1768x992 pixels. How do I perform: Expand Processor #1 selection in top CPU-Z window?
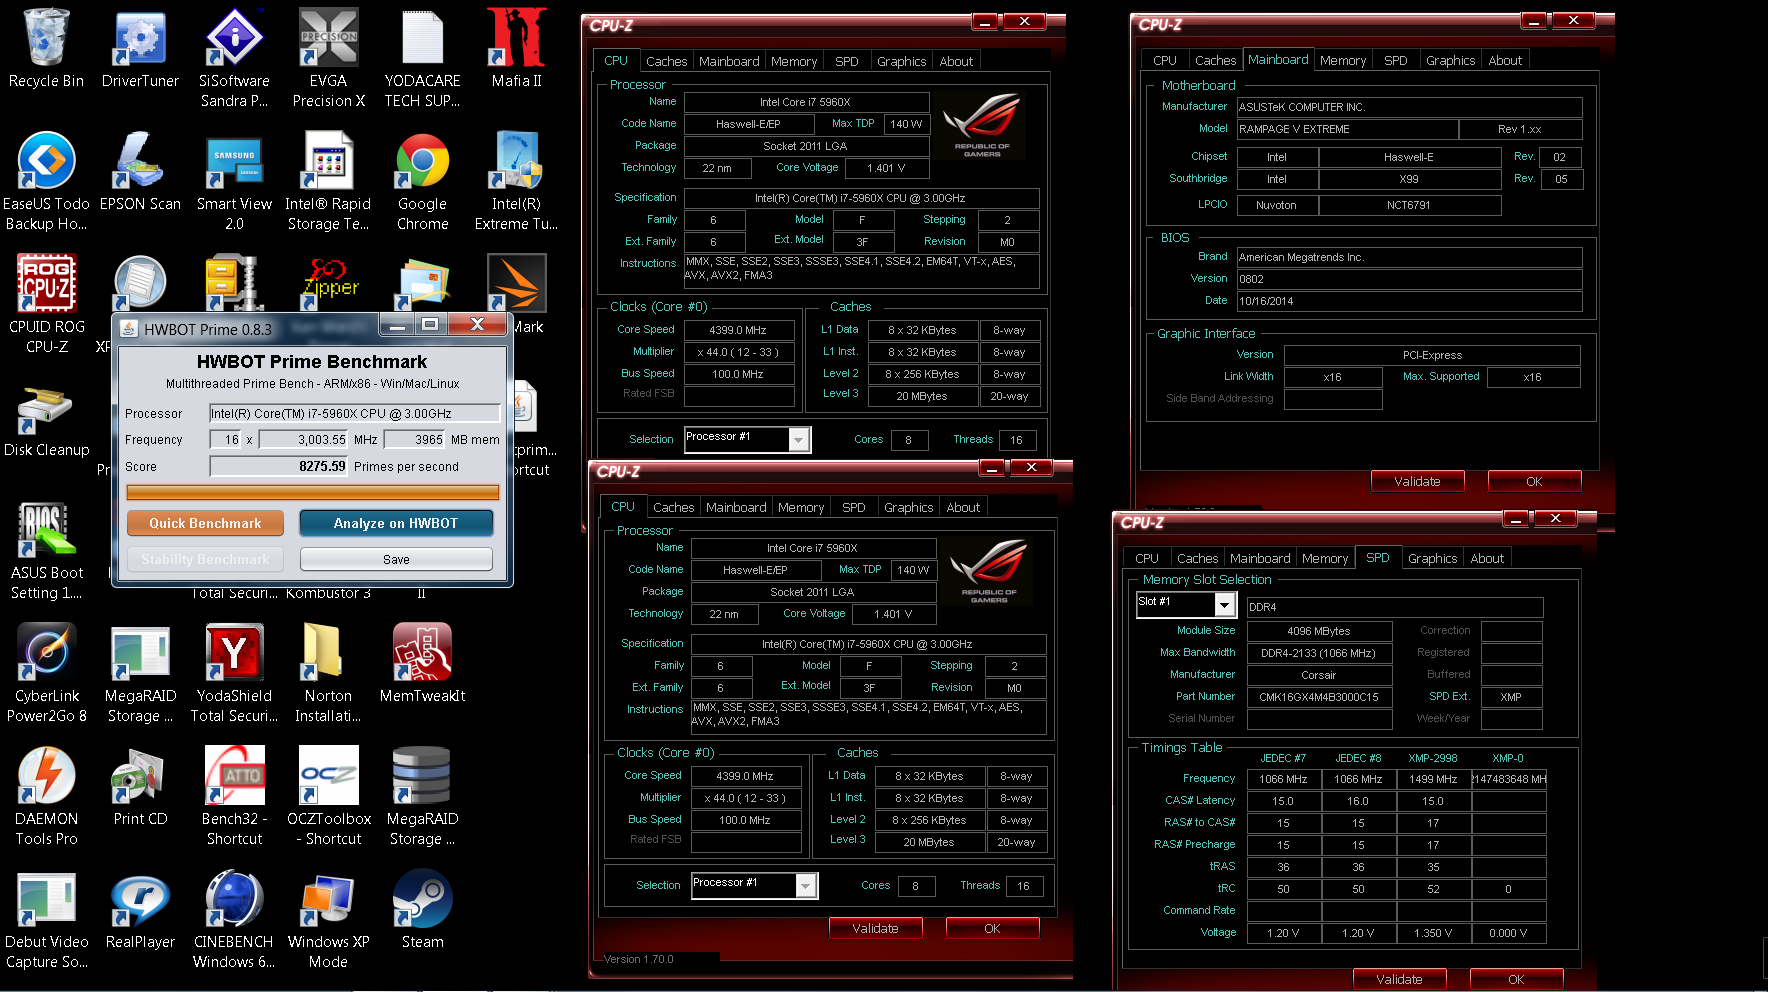[799, 439]
